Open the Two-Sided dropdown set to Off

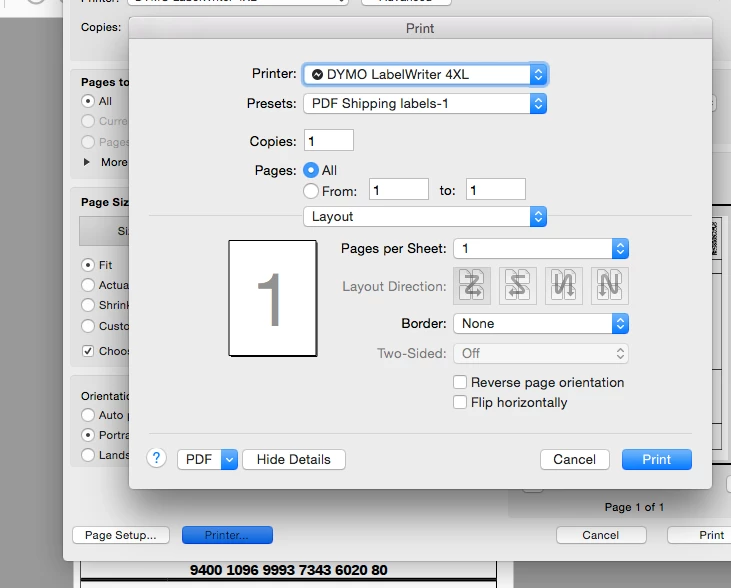(x=541, y=353)
